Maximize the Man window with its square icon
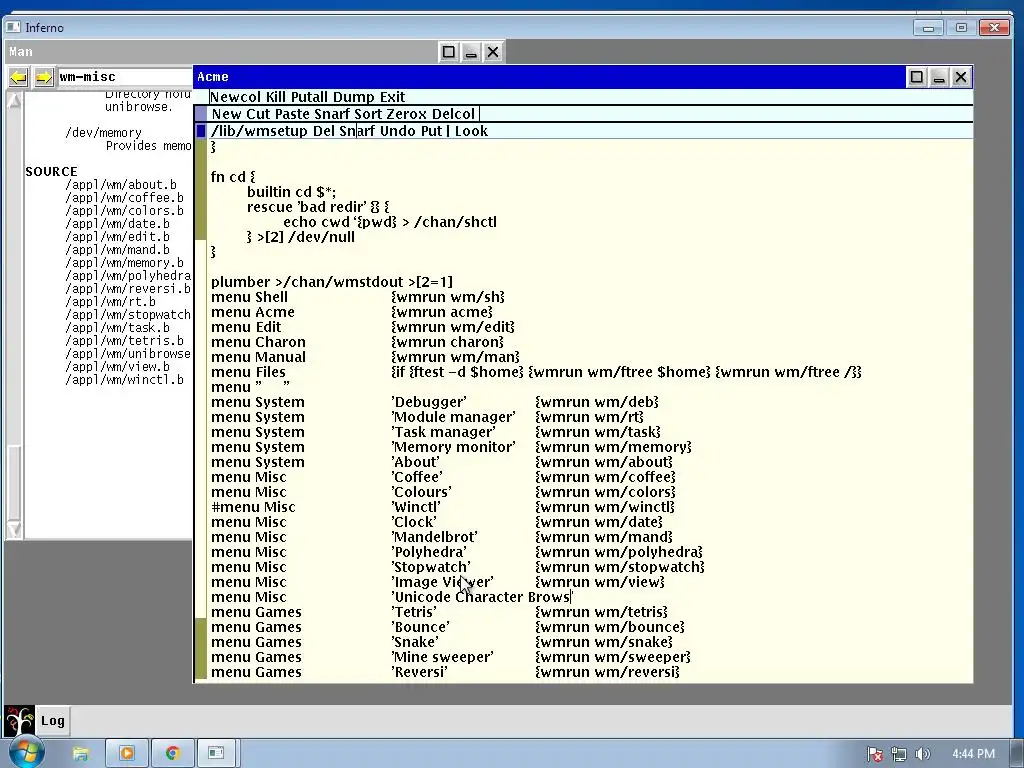 [x=449, y=52]
